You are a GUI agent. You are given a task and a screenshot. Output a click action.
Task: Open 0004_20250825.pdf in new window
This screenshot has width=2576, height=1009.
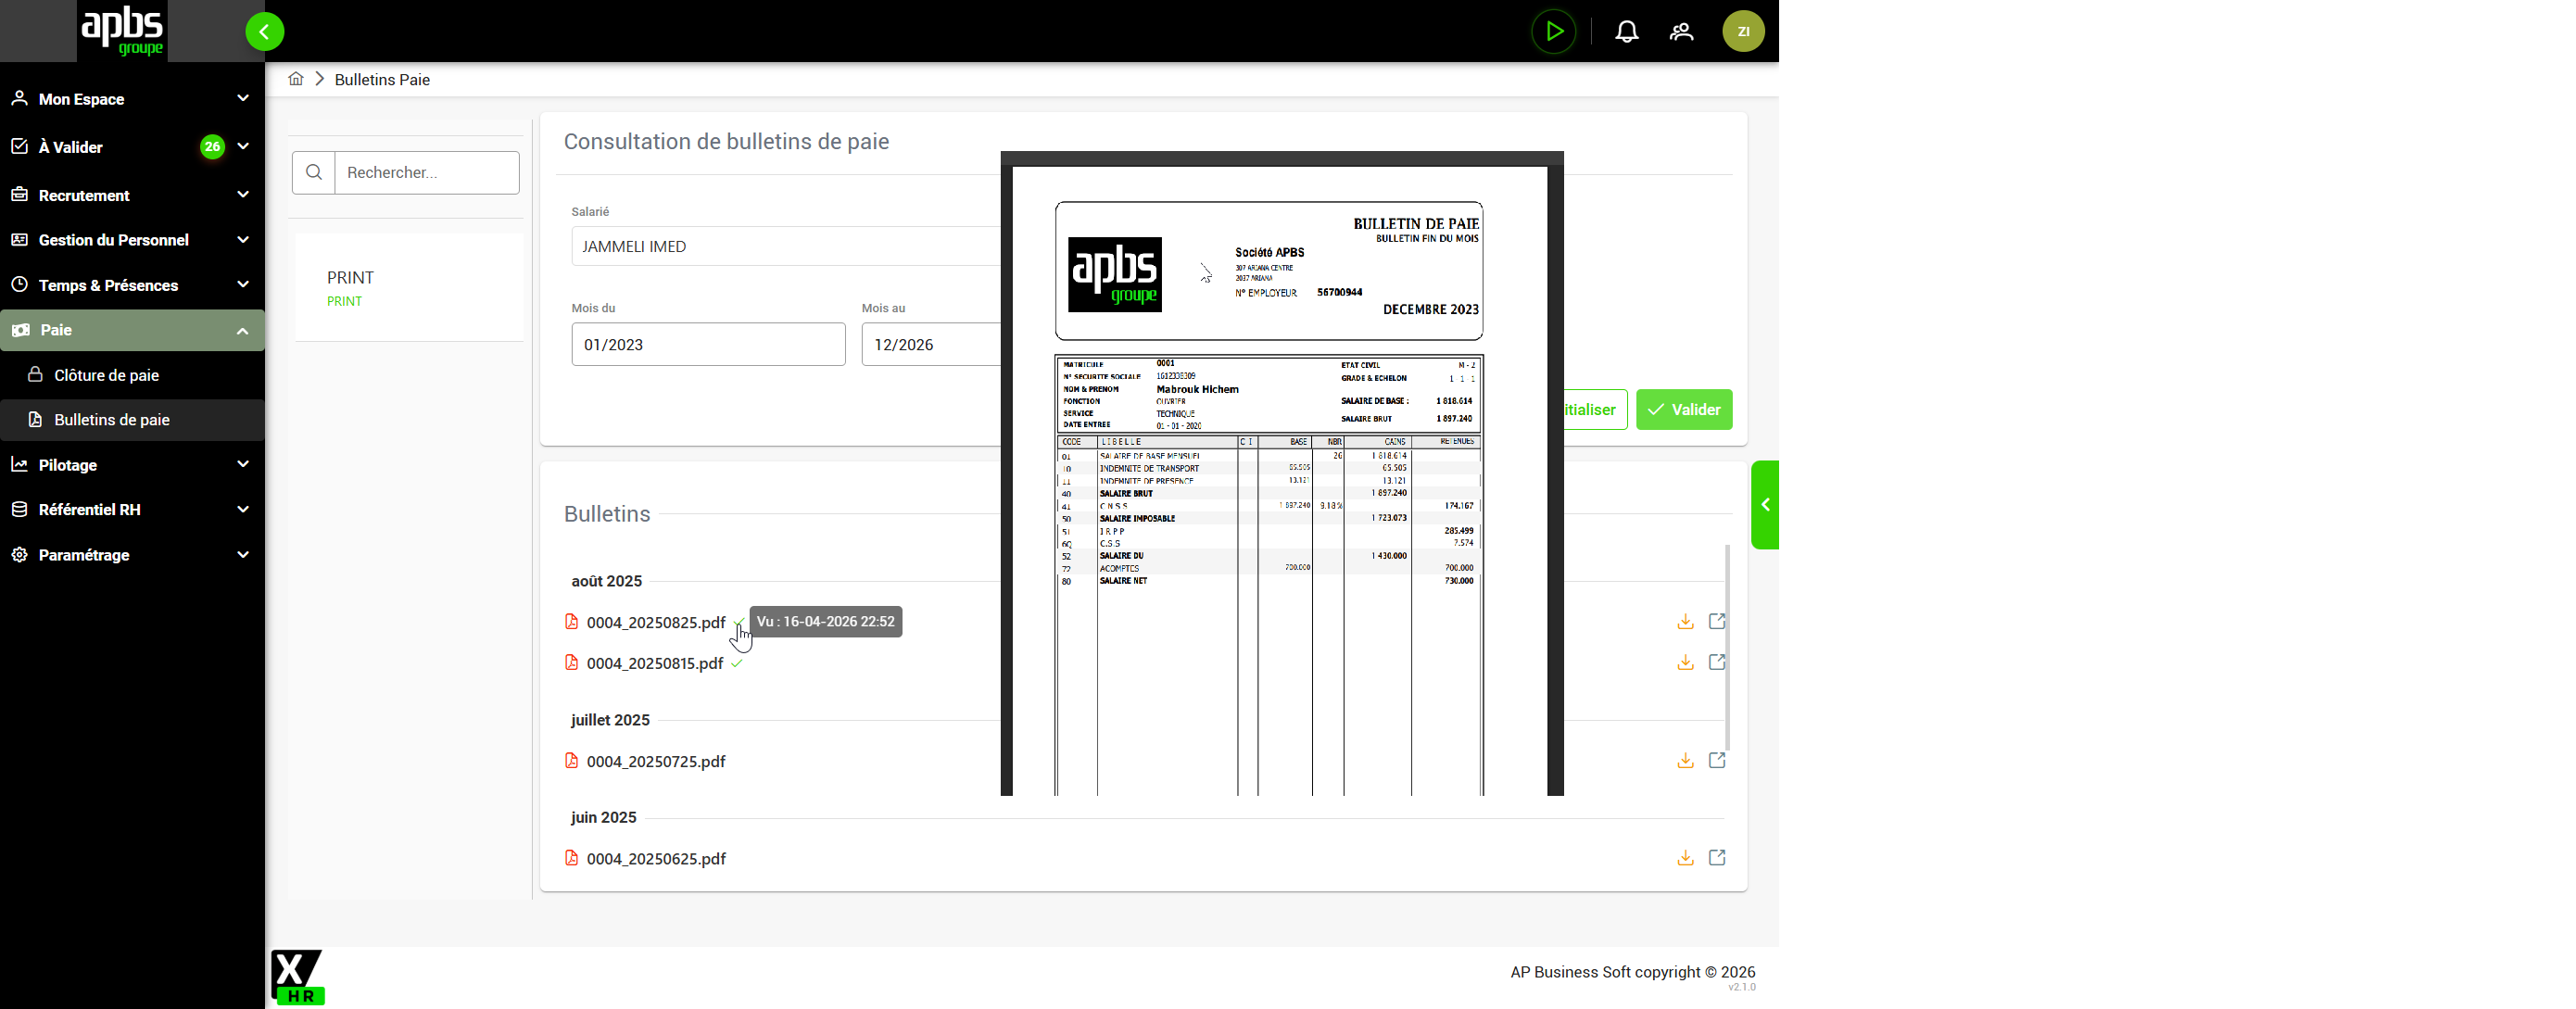click(x=1717, y=621)
